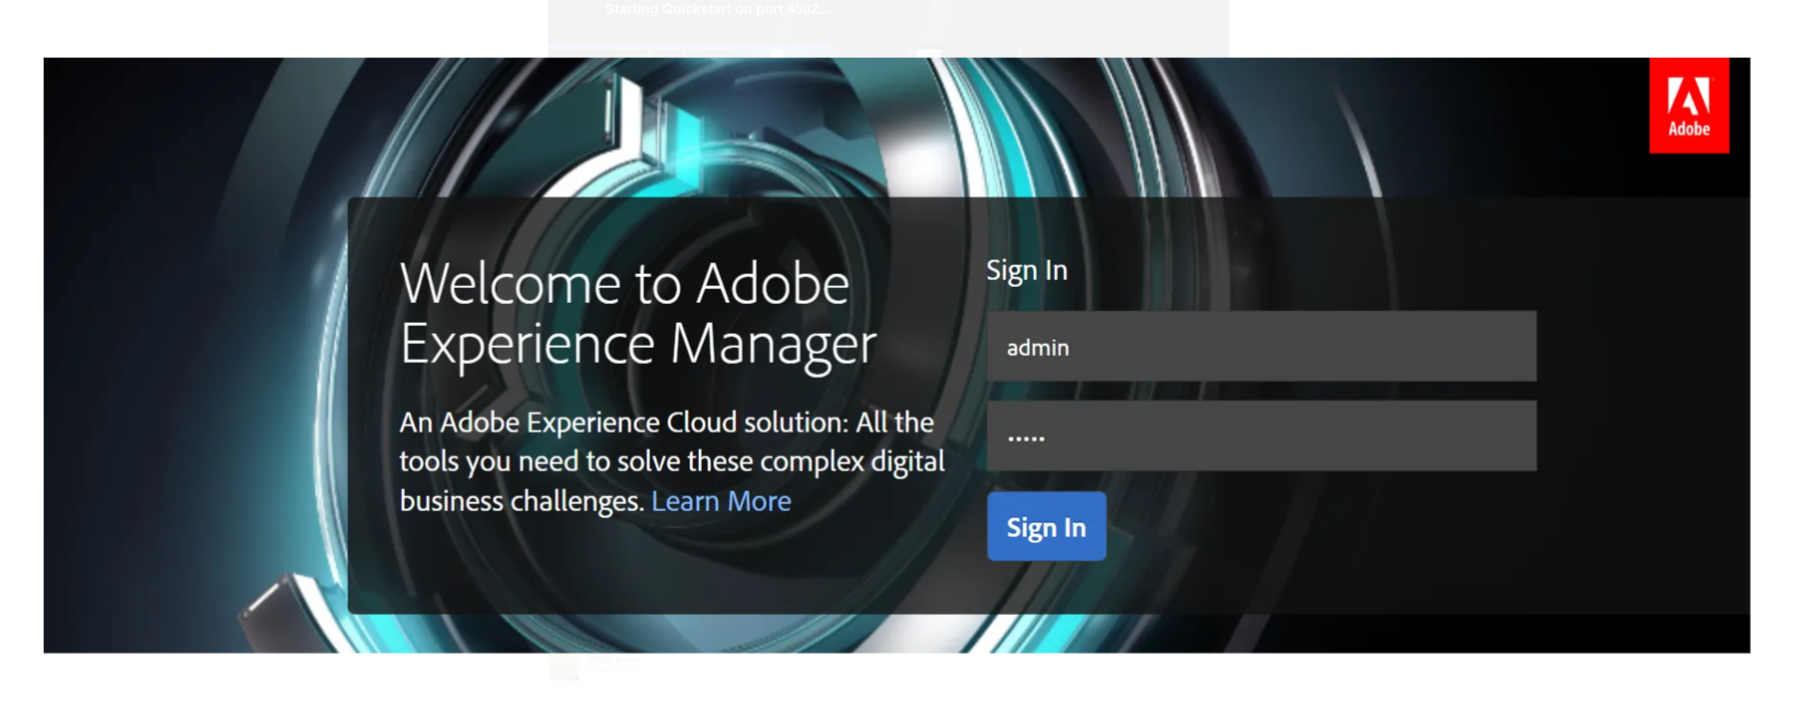Focus the username field containing admin
The image size is (1807, 708).
point(1260,346)
